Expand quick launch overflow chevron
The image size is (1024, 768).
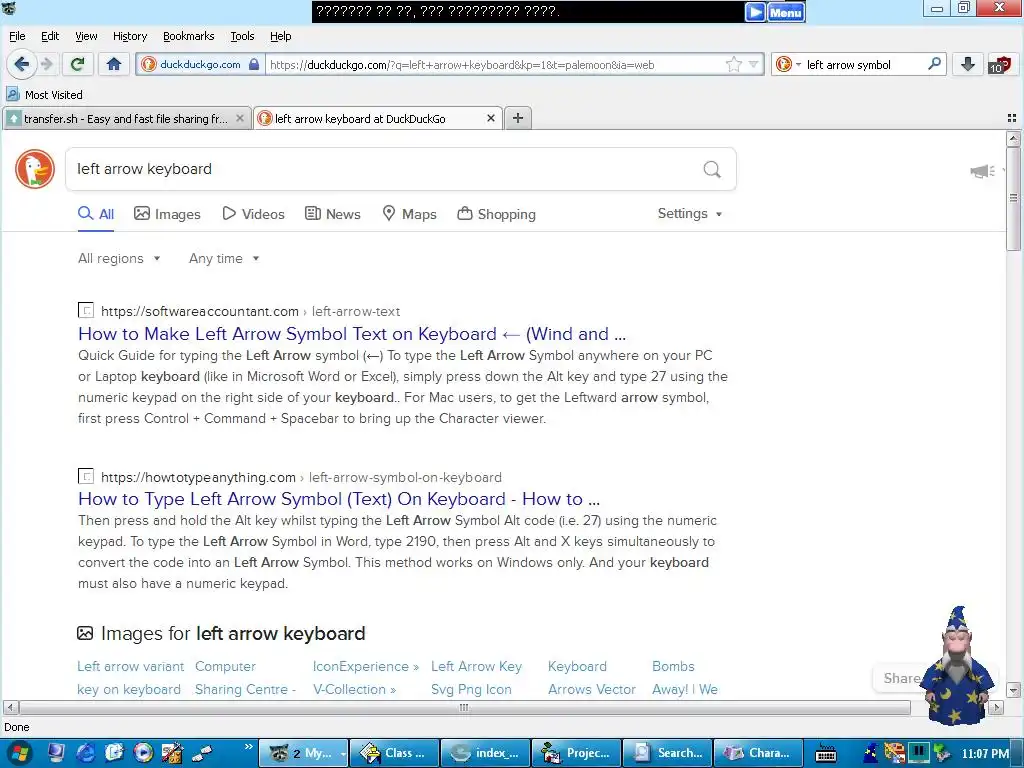pos(248,746)
